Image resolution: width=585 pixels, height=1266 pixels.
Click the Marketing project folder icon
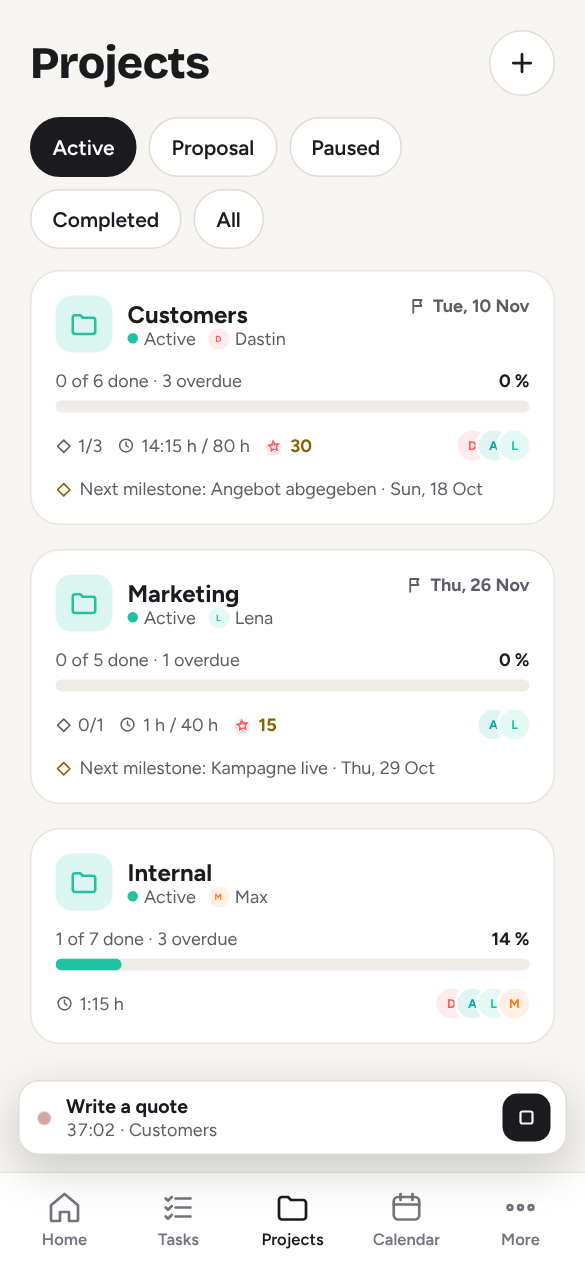pyautogui.click(x=84, y=603)
